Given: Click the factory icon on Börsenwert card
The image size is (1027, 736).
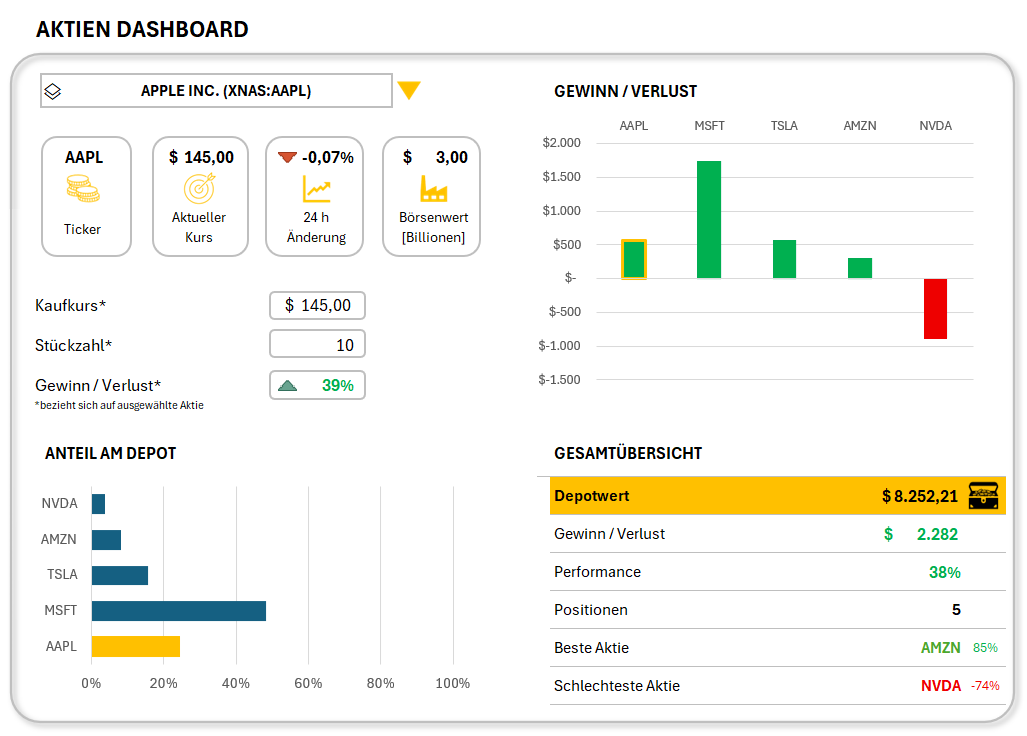Looking at the screenshot, I should point(434,189).
